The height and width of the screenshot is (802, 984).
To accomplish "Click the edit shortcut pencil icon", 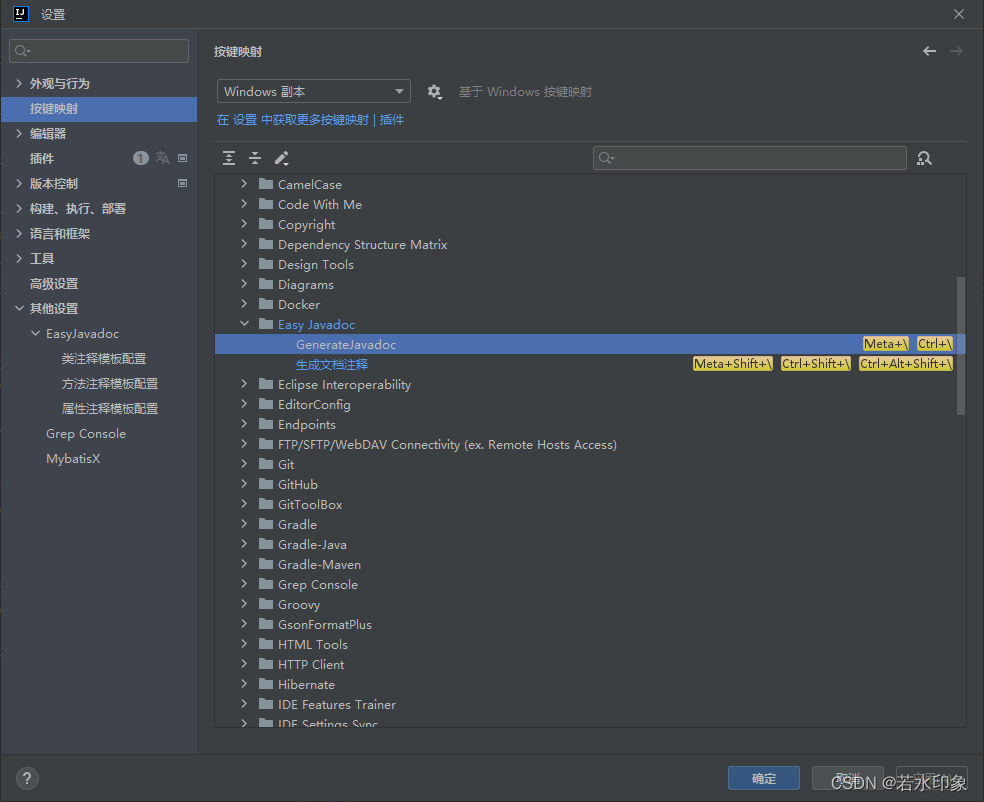I will coord(281,158).
